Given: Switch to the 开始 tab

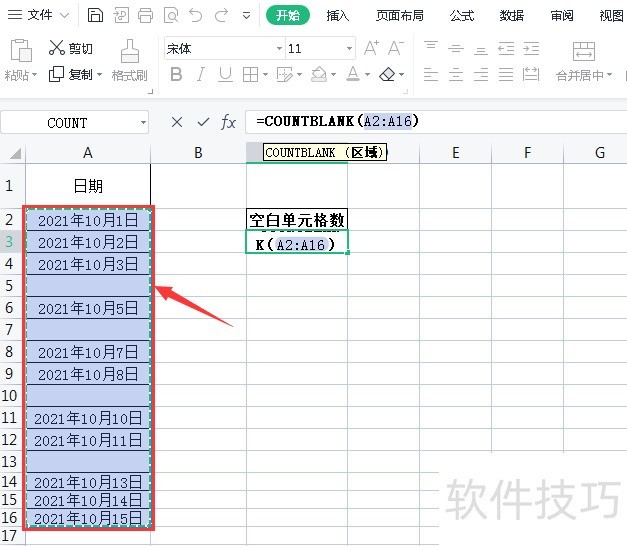Looking at the screenshot, I should [288, 15].
